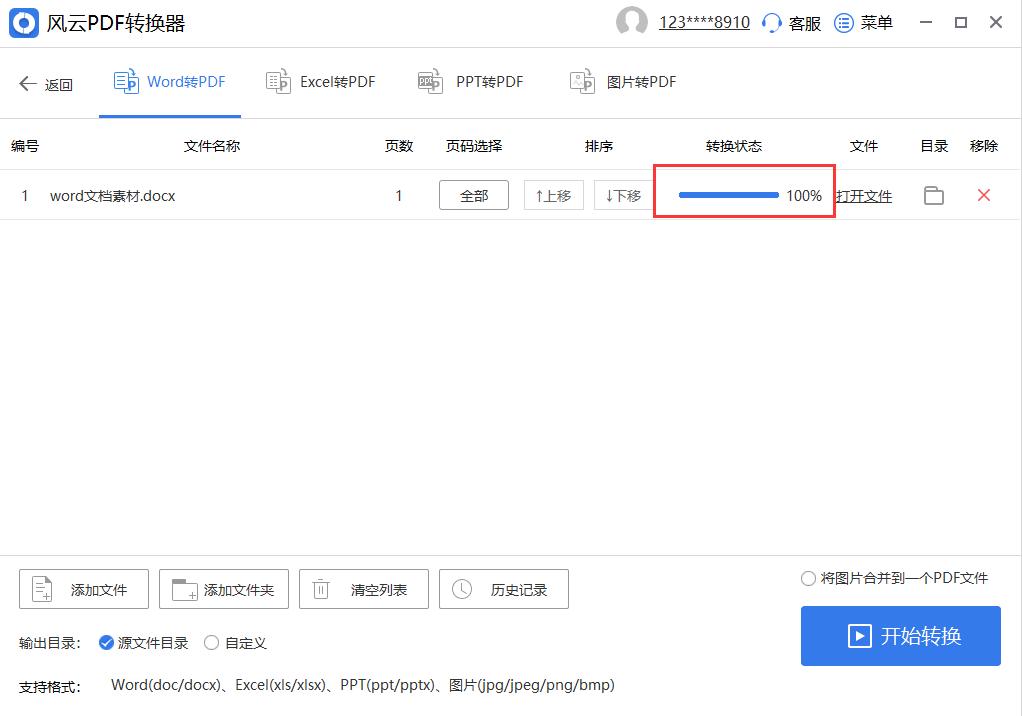Select the 源文件目录 output option
Viewport: 1022px width, 716px height.
107,643
